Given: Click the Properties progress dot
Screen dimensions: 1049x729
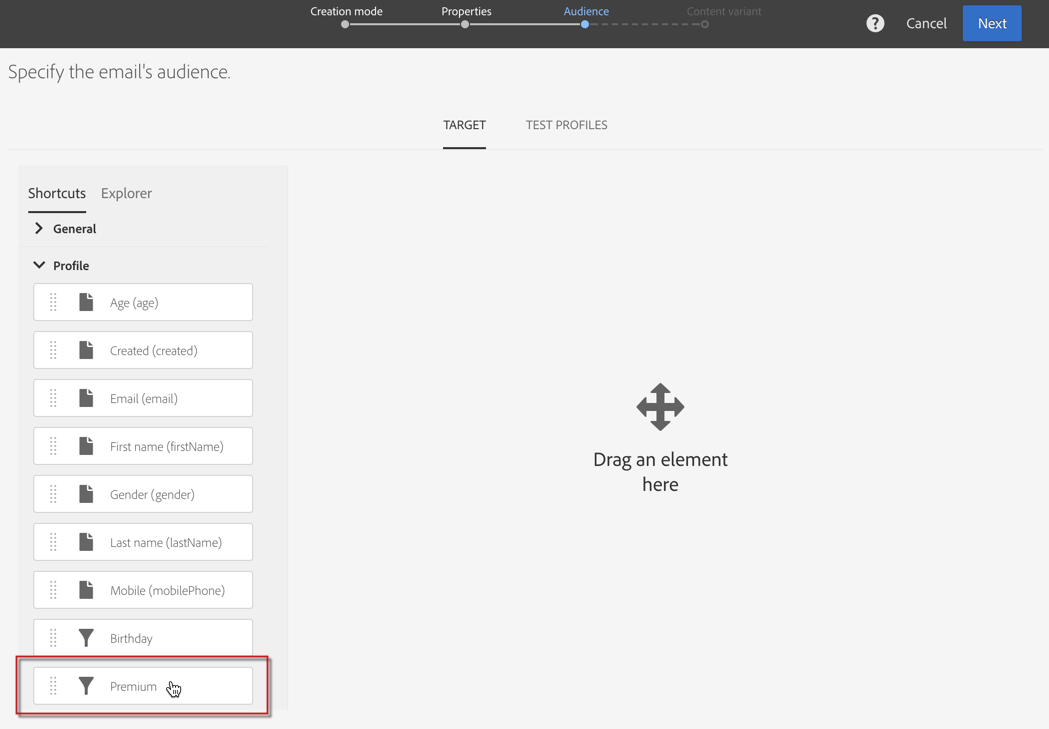Looking at the screenshot, I should pos(465,25).
